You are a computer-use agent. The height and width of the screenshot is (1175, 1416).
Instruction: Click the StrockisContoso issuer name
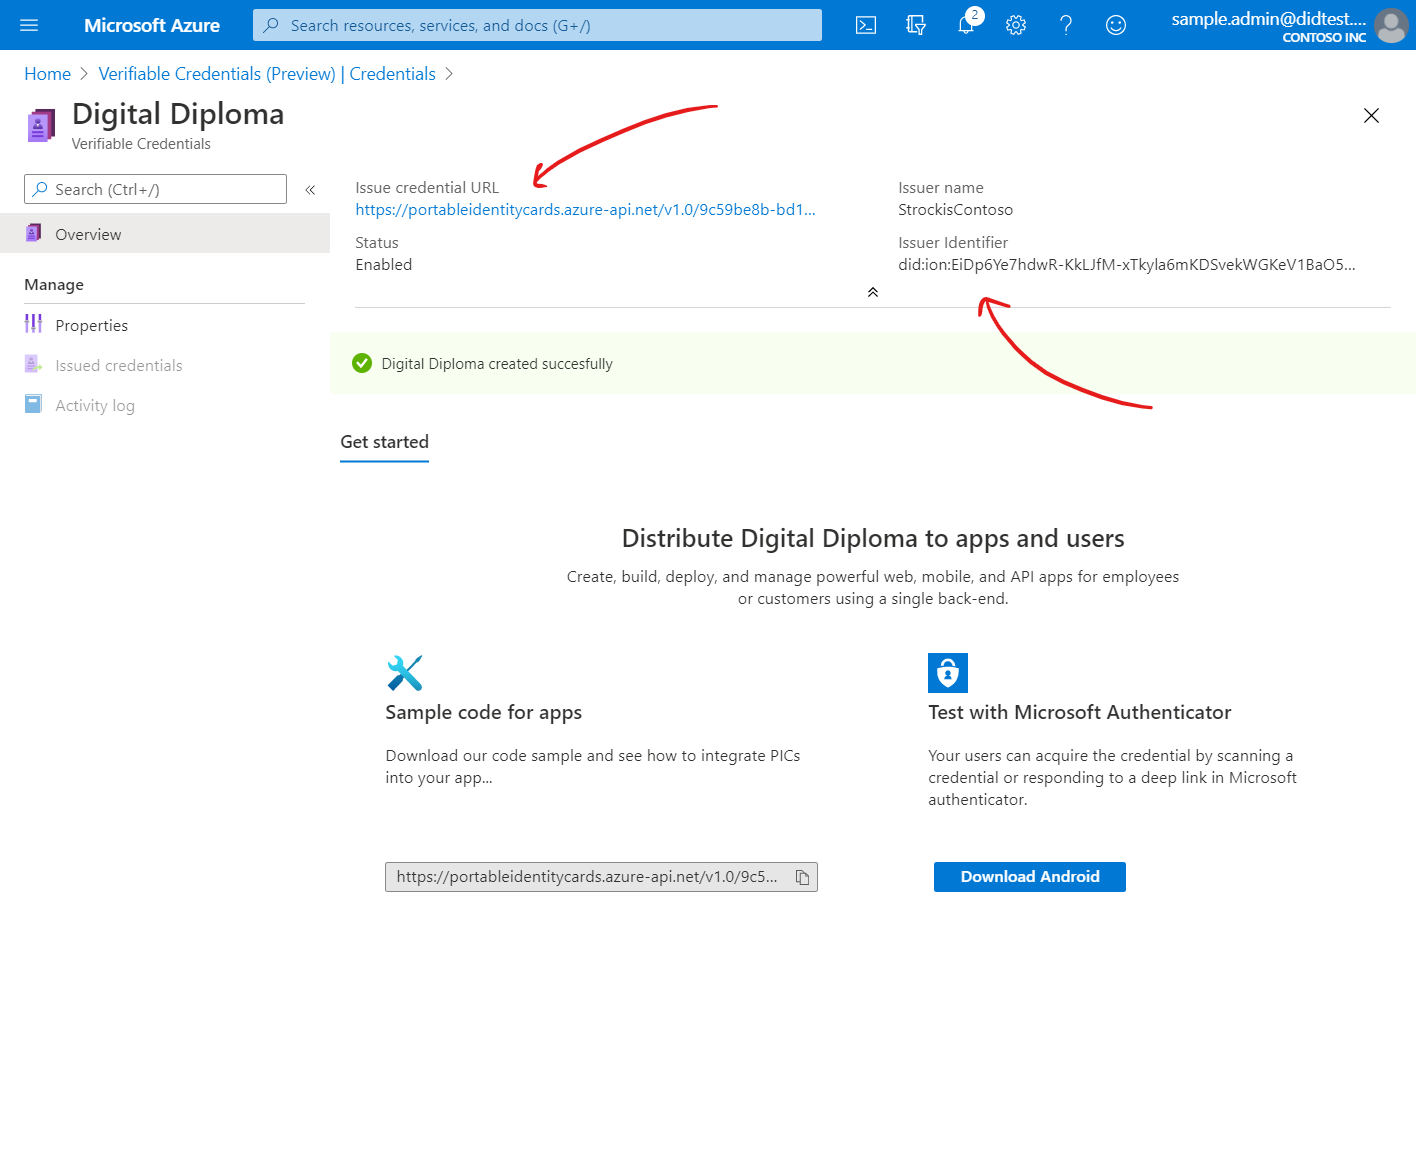tap(955, 210)
